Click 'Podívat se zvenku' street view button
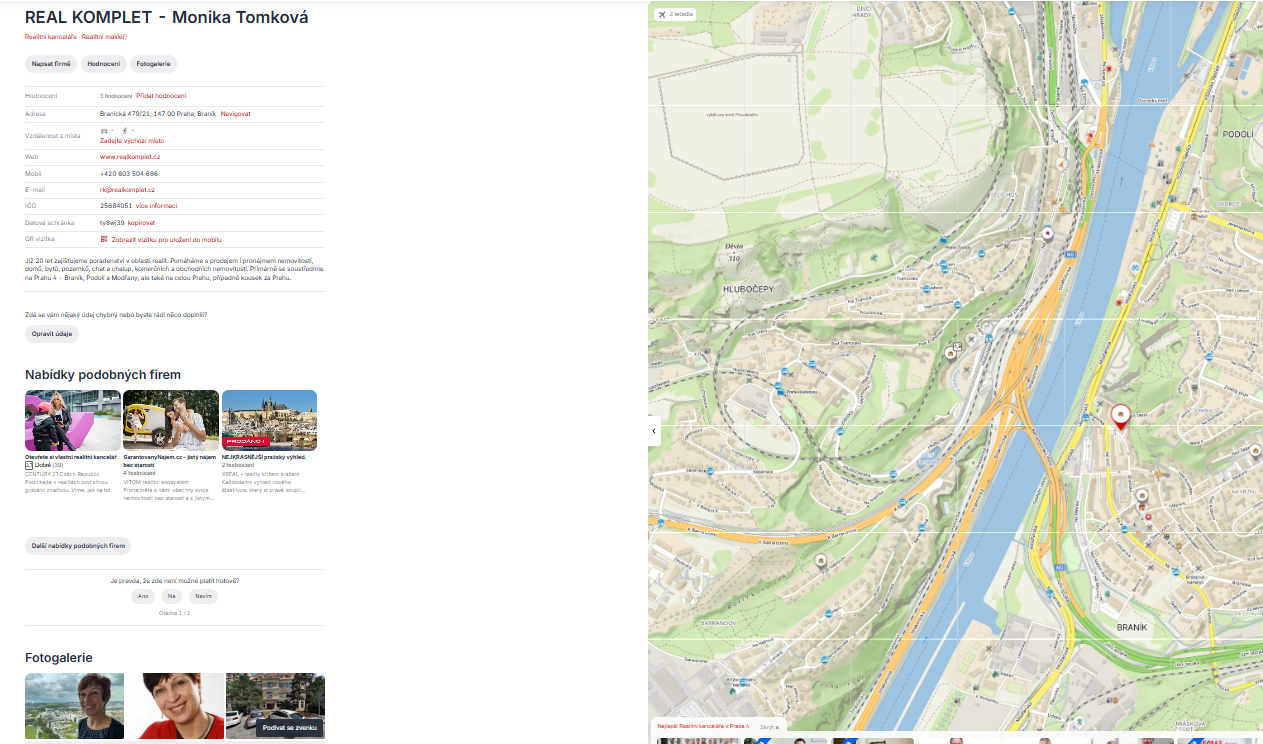This screenshot has height=744, width=1263. [290, 728]
